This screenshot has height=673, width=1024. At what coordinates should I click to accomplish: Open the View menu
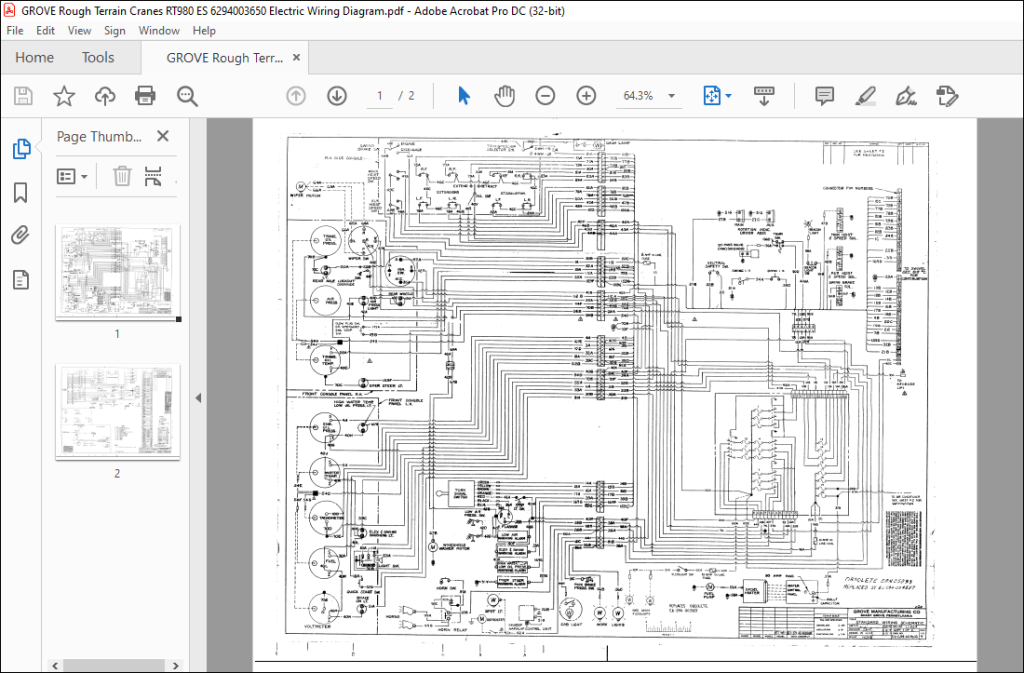click(x=80, y=31)
